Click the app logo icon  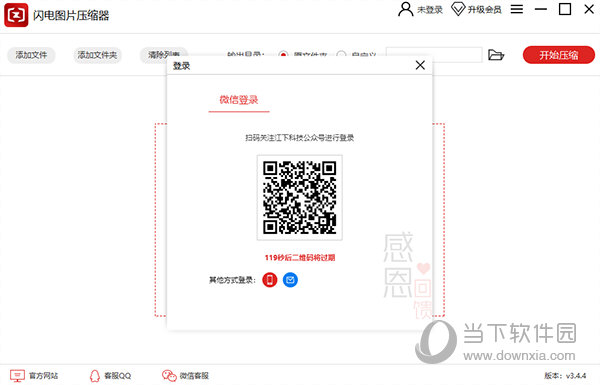(x=16, y=15)
